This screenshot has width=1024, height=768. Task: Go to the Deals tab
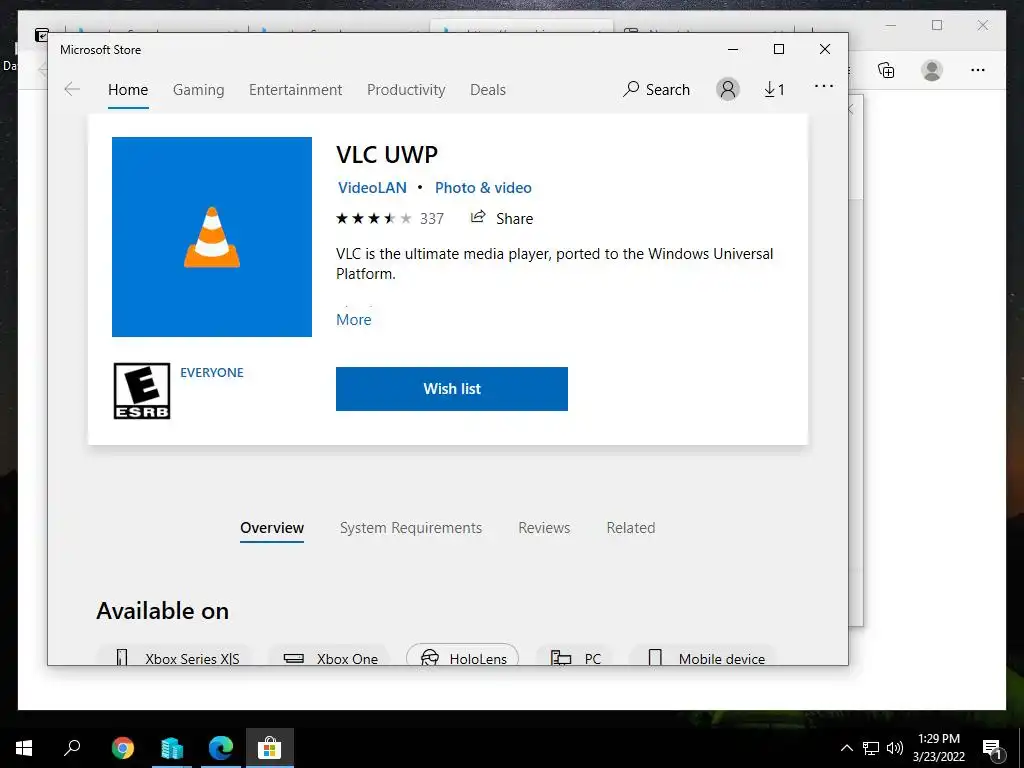(x=488, y=89)
